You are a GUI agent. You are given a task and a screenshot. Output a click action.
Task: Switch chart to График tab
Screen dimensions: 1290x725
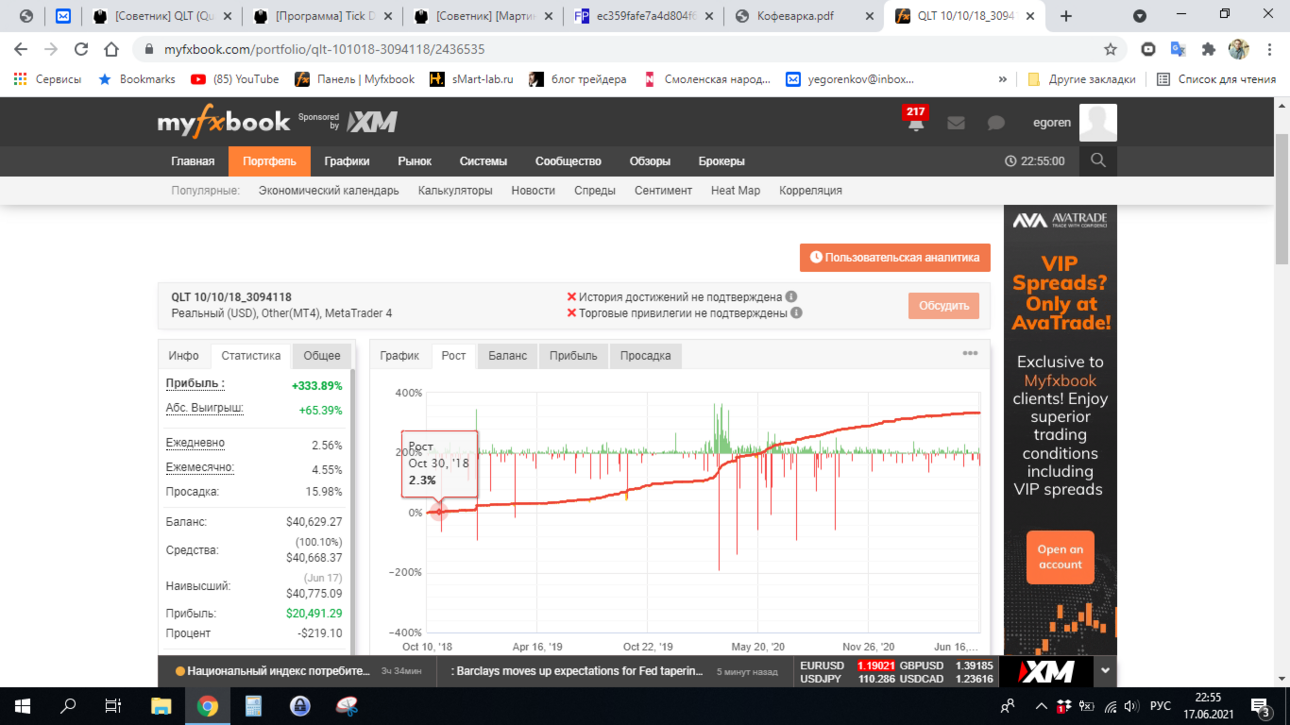[x=399, y=356]
